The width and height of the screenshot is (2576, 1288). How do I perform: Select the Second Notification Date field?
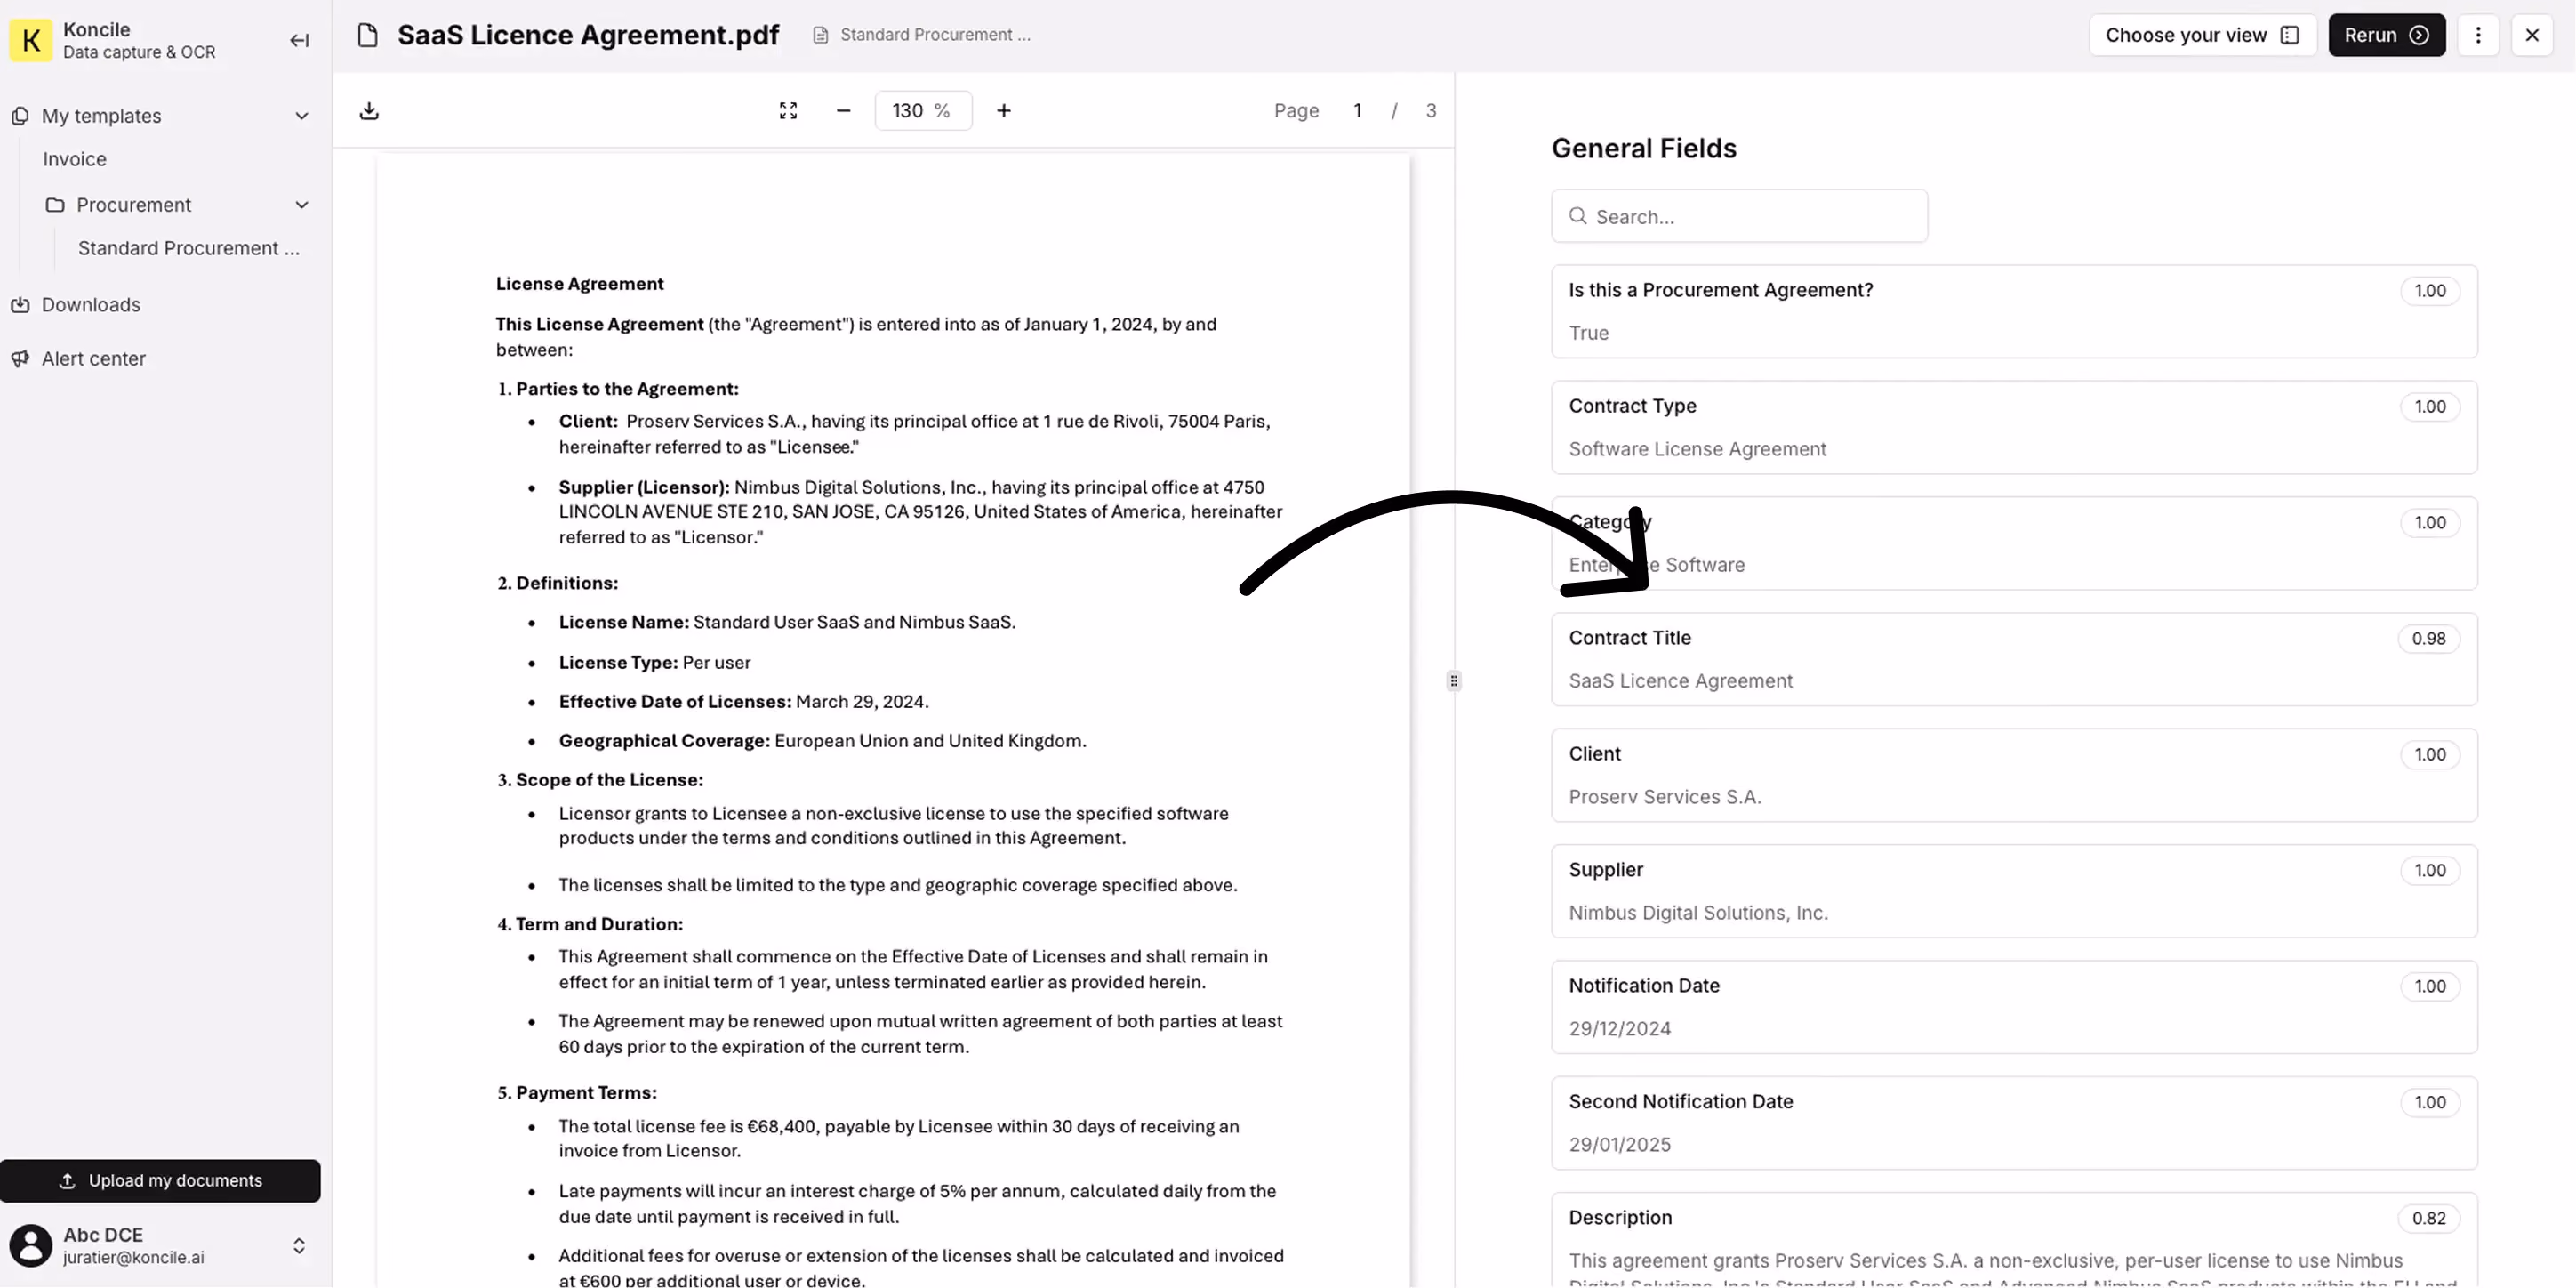[x=2014, y=1124]
